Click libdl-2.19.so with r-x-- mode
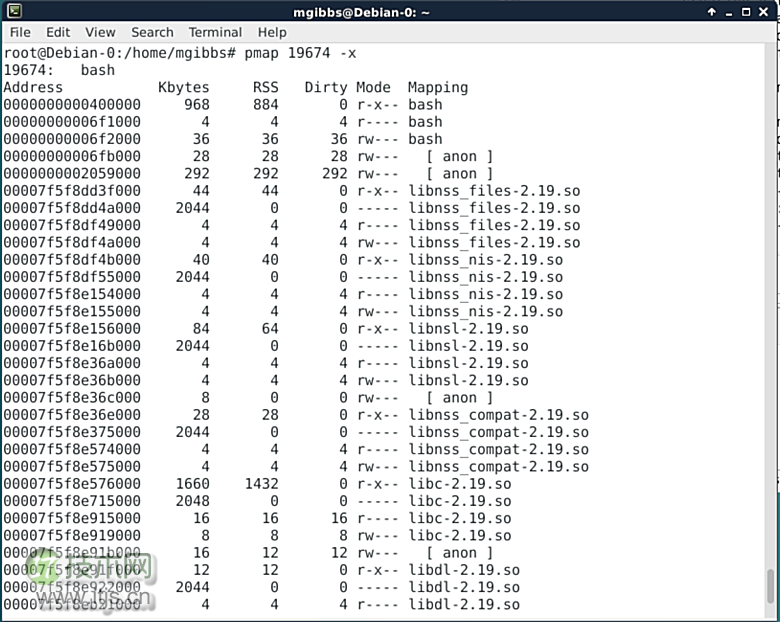 click(x=464, y=570)
